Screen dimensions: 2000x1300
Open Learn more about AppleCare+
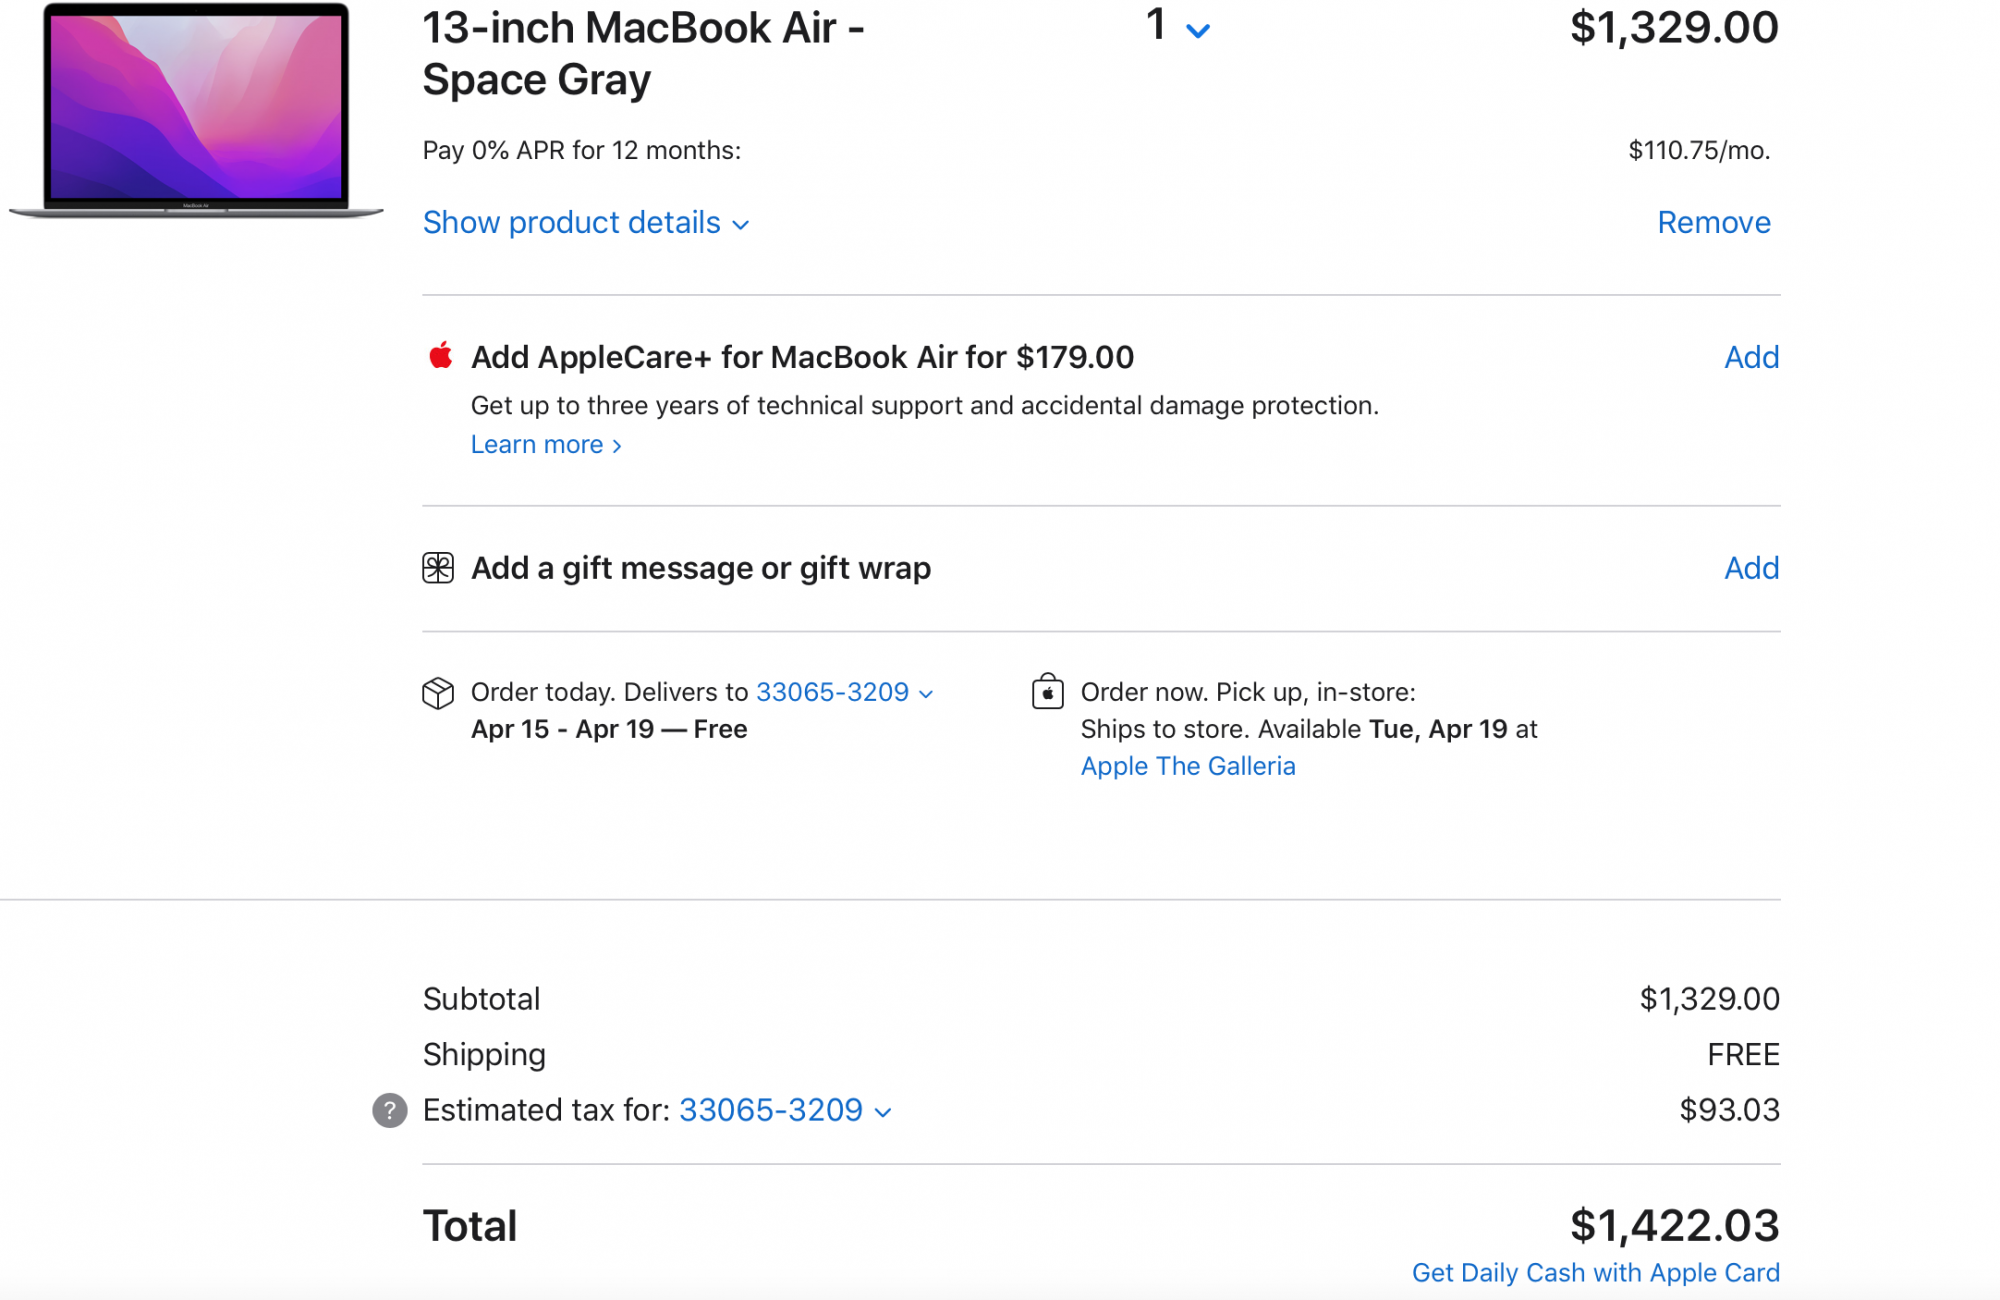coord(546,445)
